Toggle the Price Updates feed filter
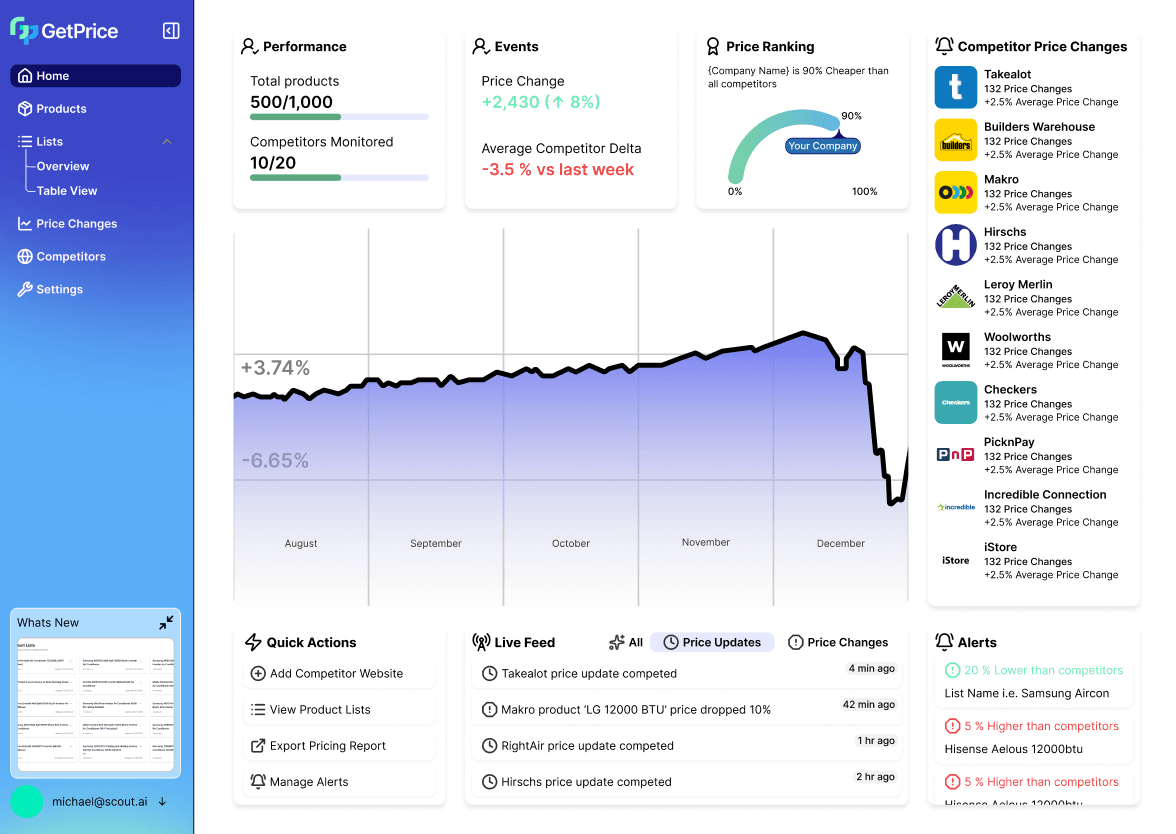Screen dimensions: 1176x834 711,642
